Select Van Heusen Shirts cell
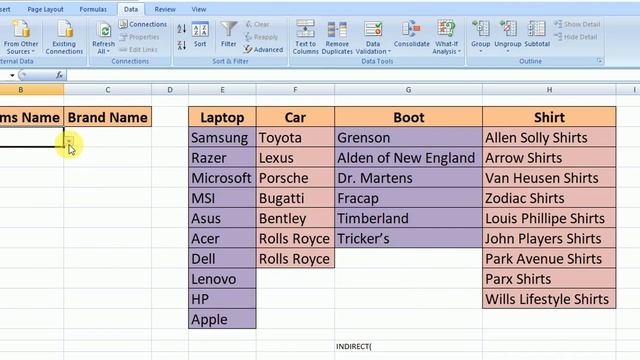640x360 pixels. 549,178
